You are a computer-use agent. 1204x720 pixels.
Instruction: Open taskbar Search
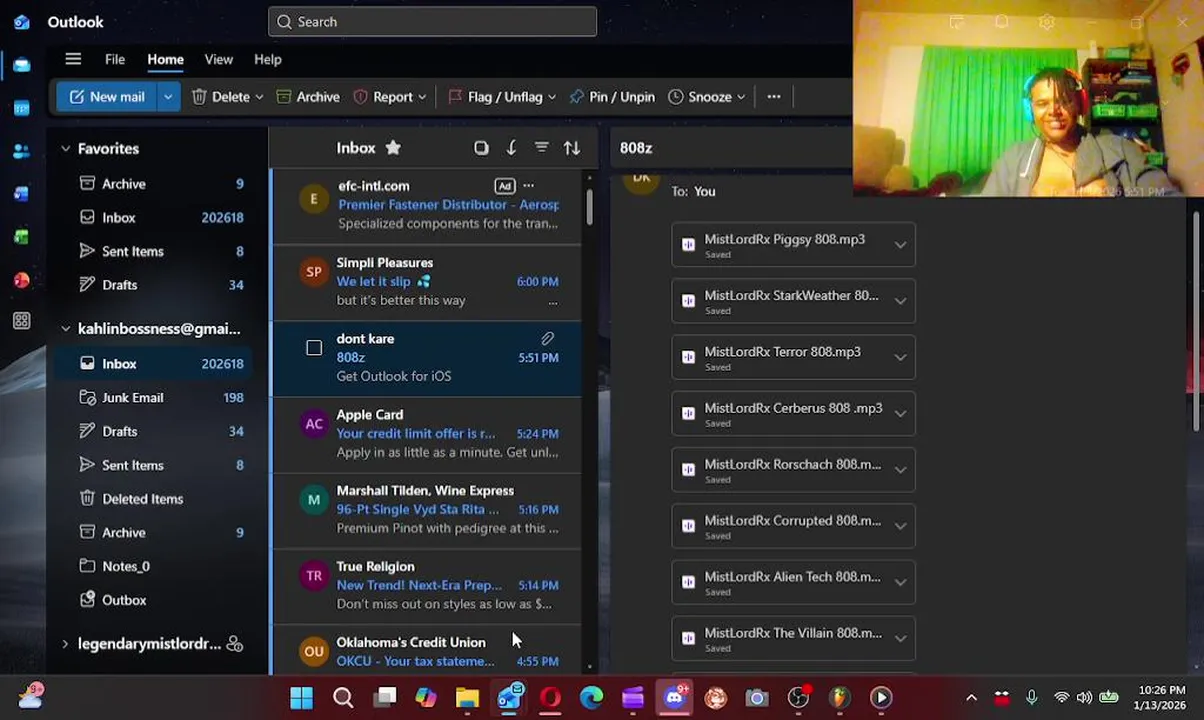click(343, 698)
